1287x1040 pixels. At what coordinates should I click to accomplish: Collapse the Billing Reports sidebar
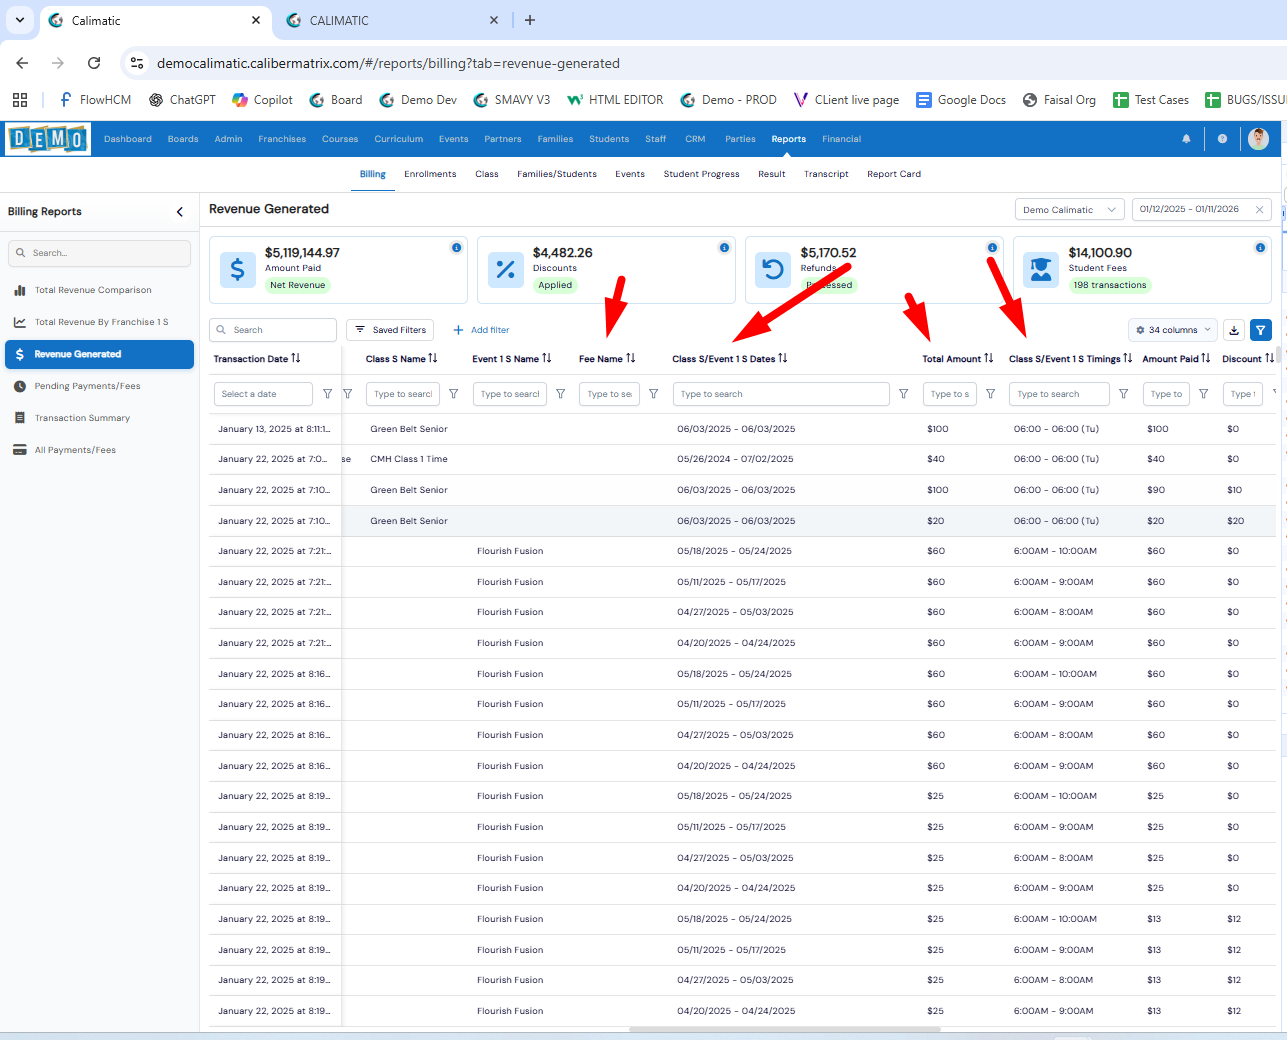click(x=180, y=212)
